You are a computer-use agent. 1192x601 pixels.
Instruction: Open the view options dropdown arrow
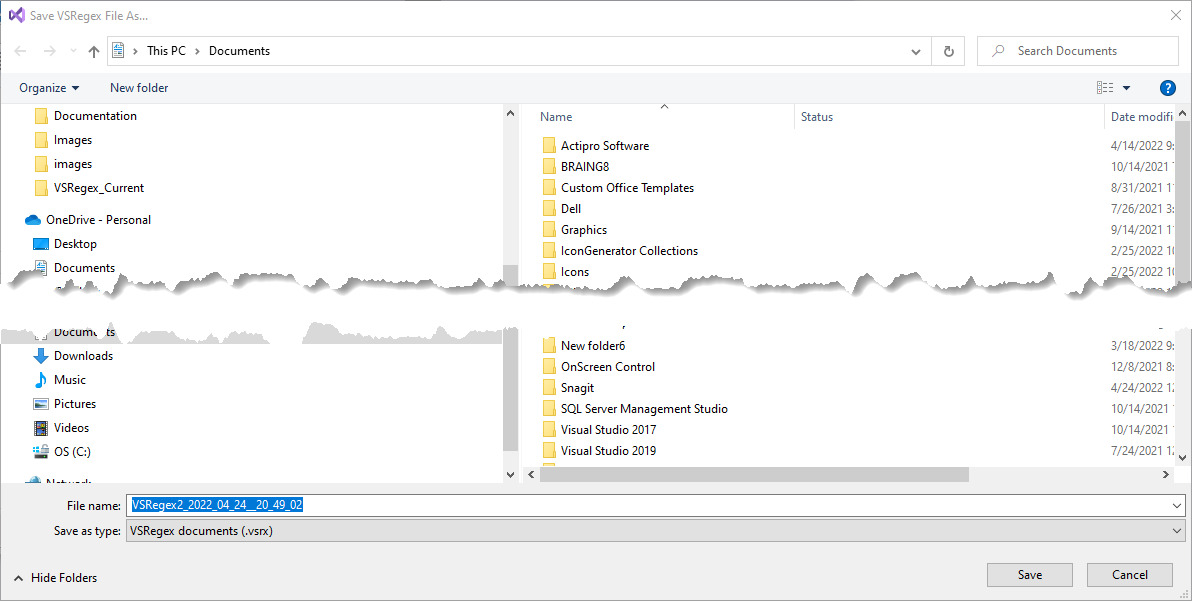click(x=1127, y=88)
